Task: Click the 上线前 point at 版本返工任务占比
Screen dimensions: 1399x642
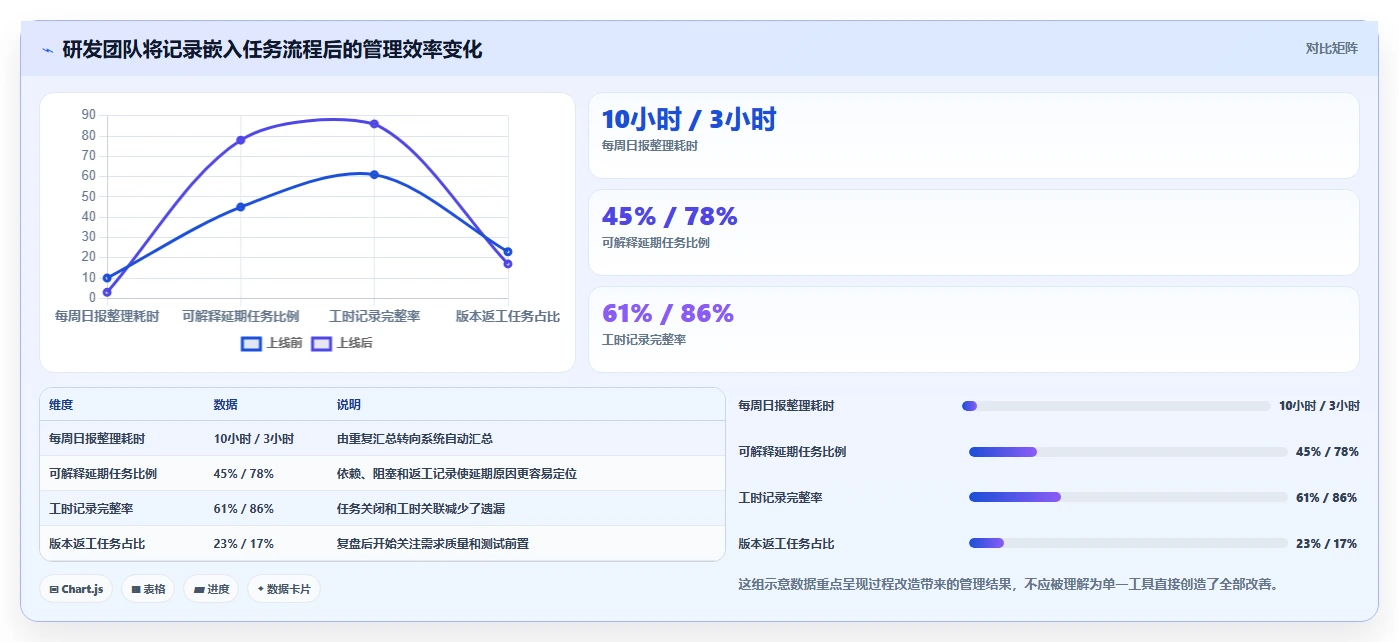Action: 508,252
